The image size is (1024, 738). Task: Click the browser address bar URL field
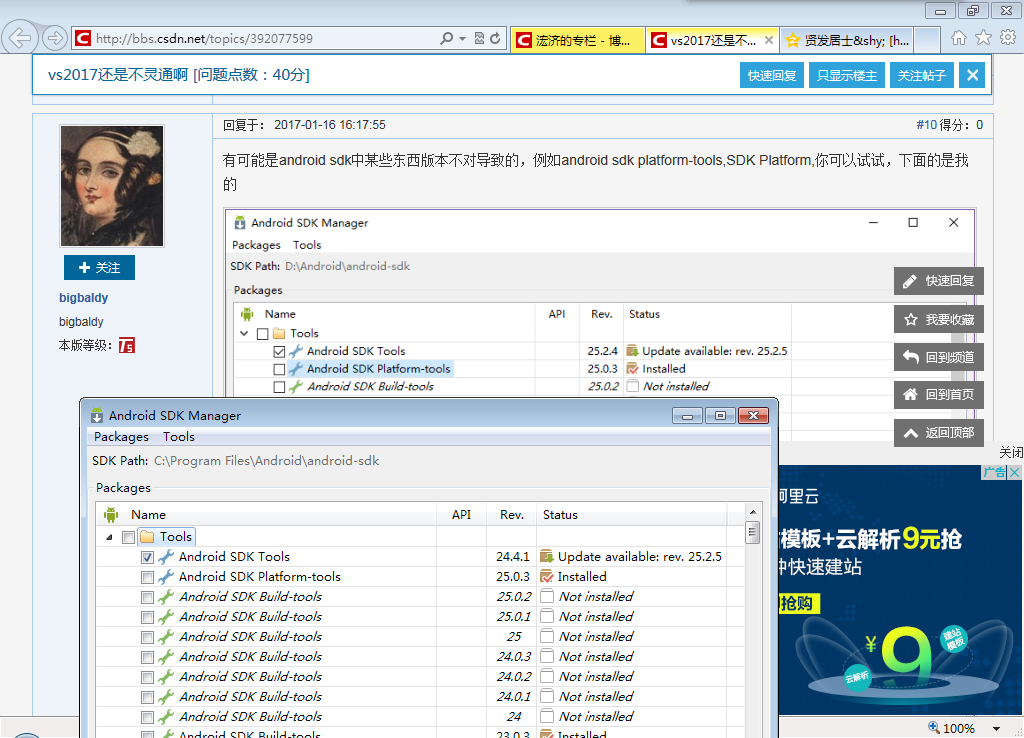coord(264,39)
